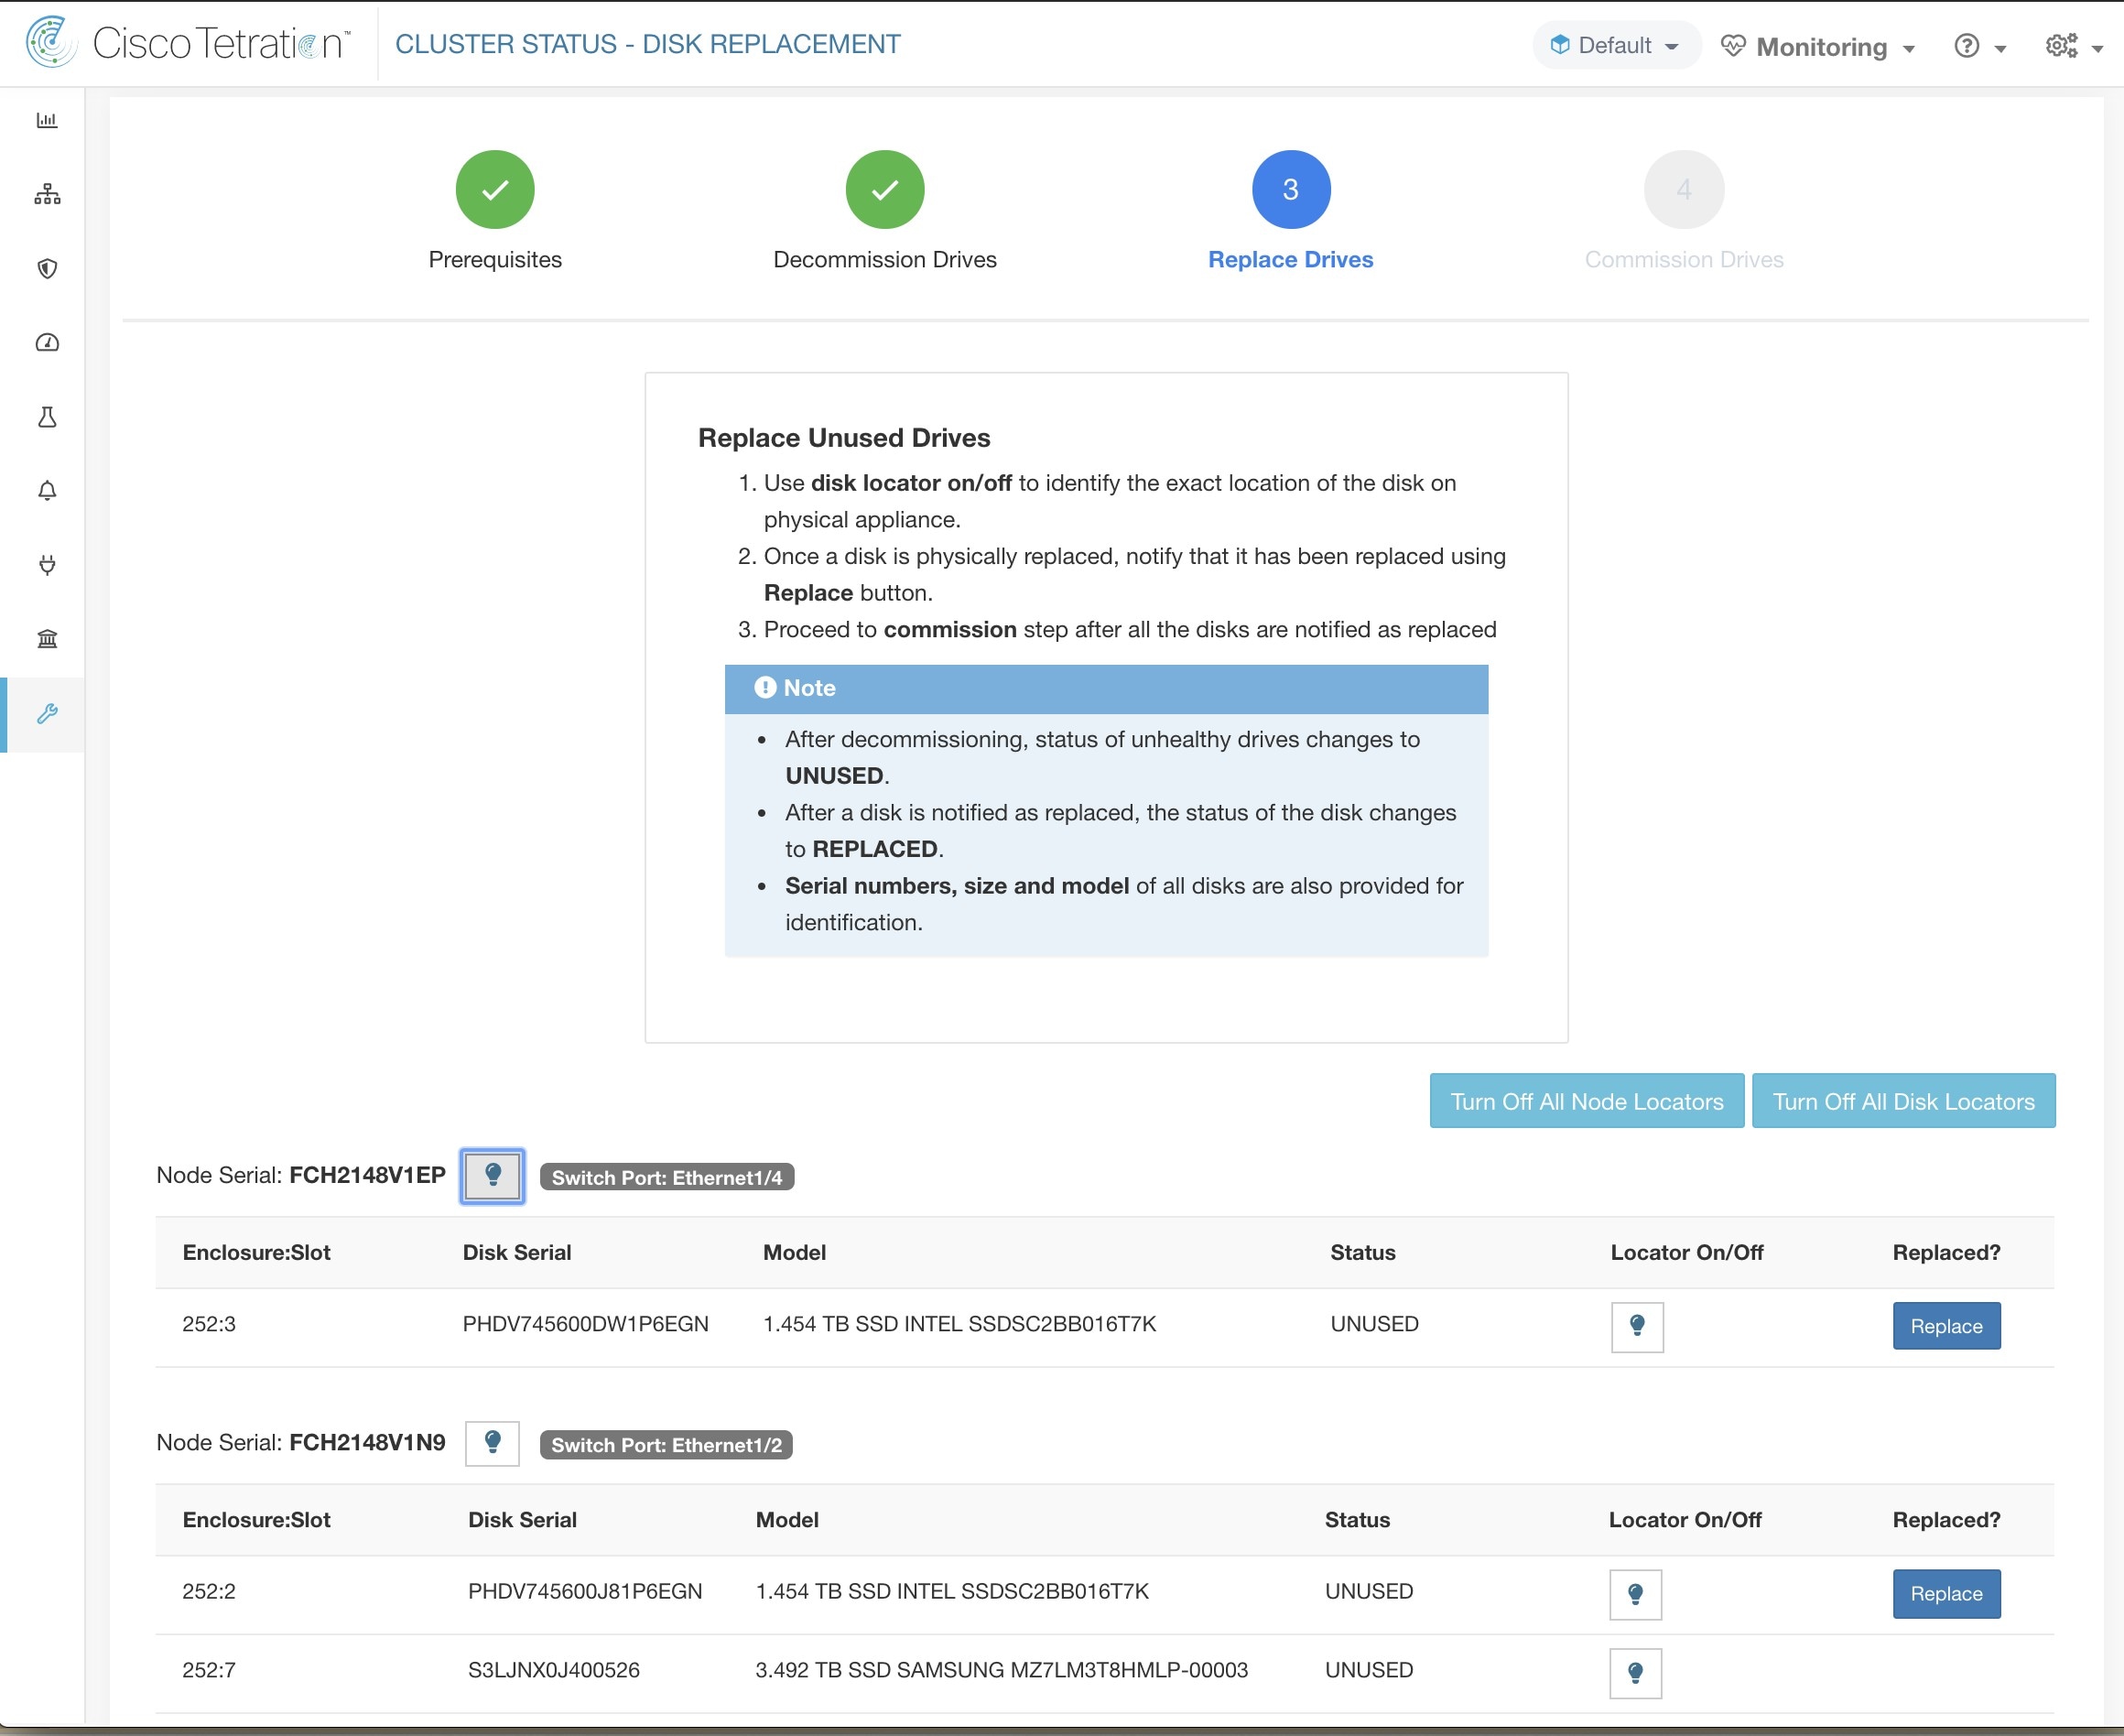Toggle locator light for disk 252:2
2124x1736 pixels.
coord(1635,1593)
